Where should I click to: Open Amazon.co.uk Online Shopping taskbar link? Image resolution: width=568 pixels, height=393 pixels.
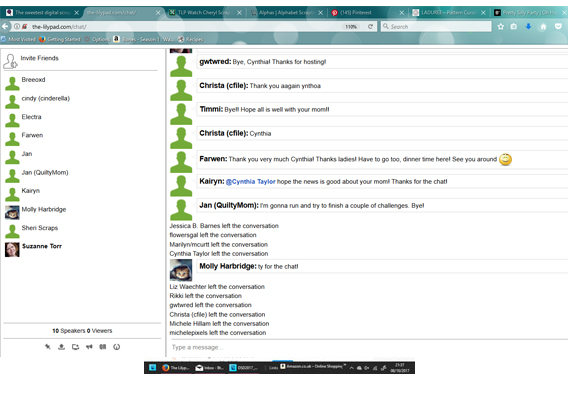(312, 366)
